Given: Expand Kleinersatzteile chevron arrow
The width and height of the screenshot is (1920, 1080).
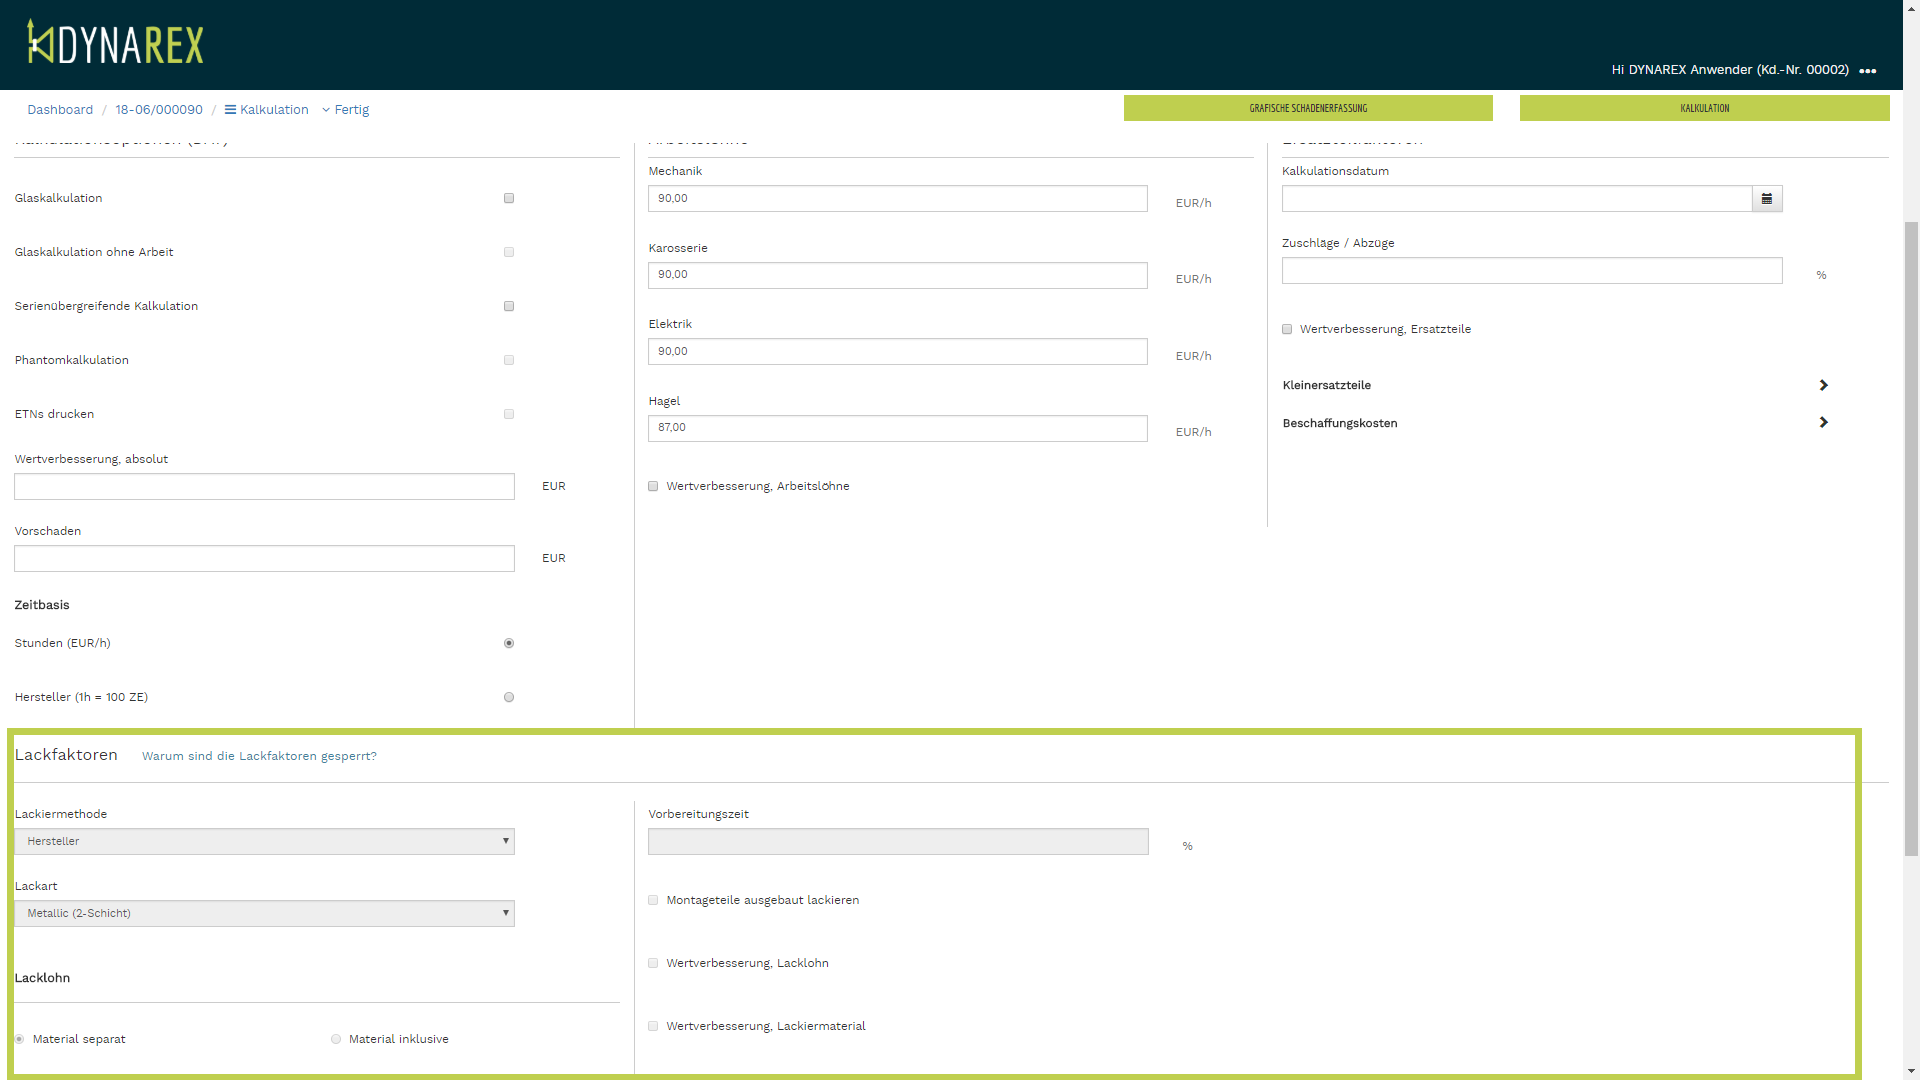Looking at the screenshot, I should 1823,386.
